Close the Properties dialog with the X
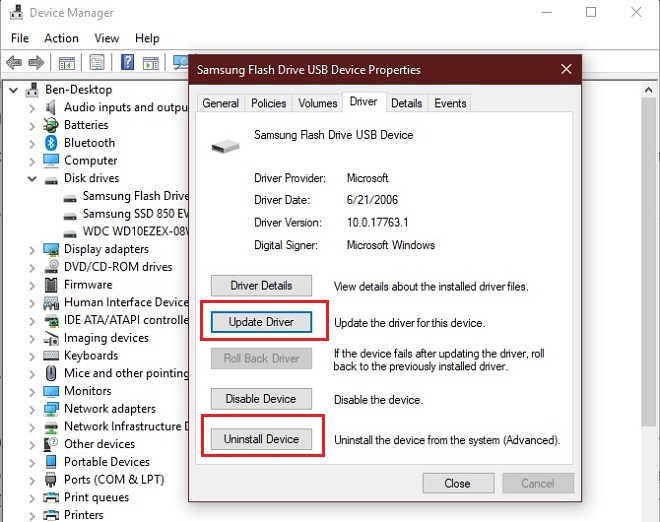 pos(566,69)
